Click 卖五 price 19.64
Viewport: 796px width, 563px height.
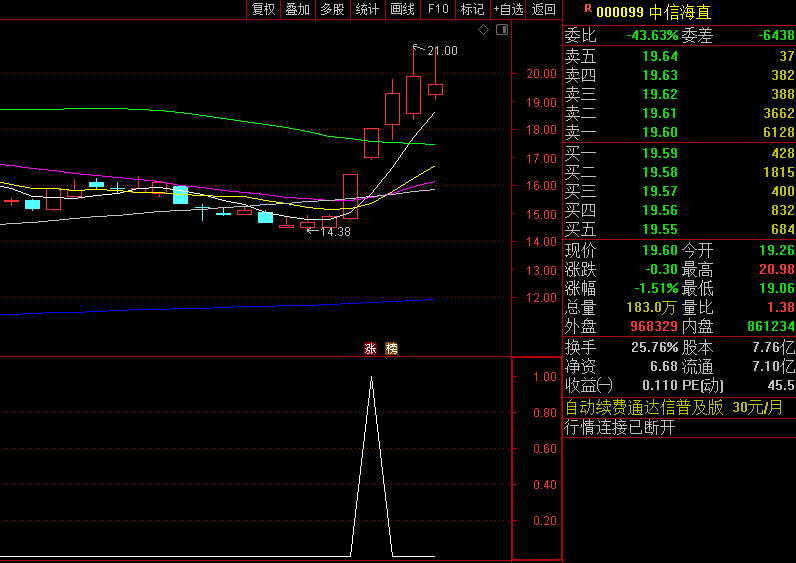click(x=660, y=56)
